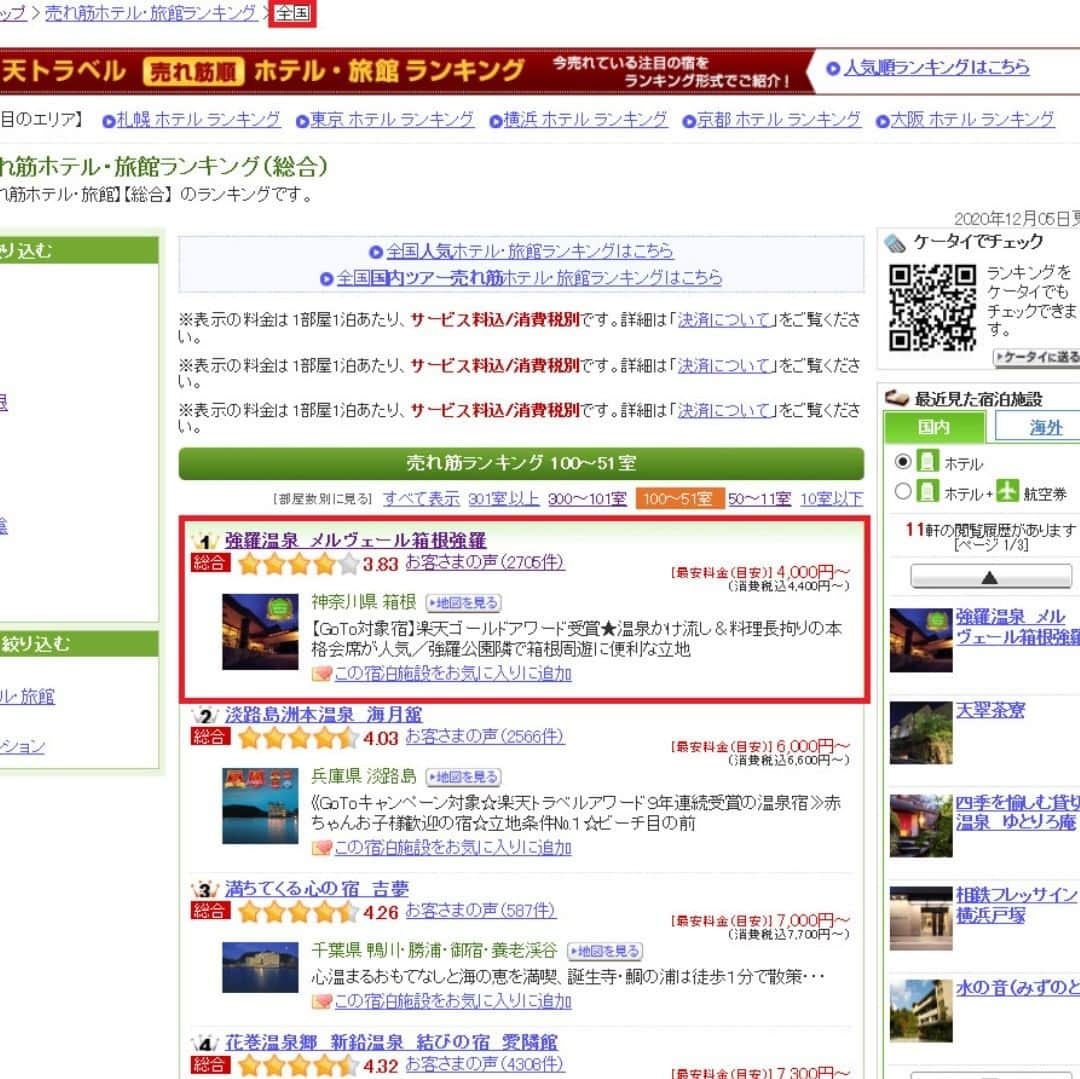Open 札幌 ホテル ランキング link

pos(198,120)
